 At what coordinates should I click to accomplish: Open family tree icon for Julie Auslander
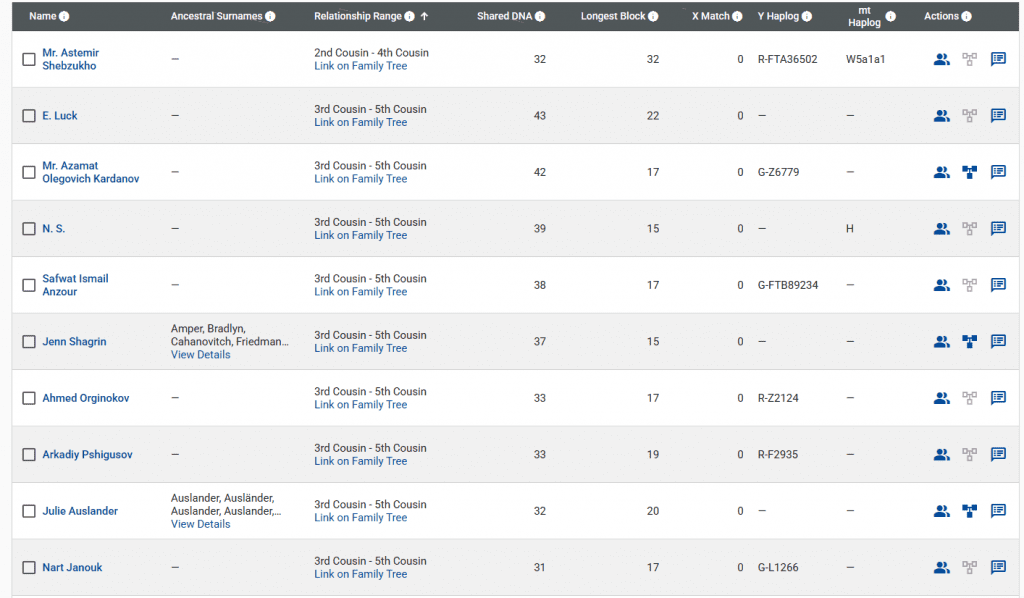click(969, 511)
